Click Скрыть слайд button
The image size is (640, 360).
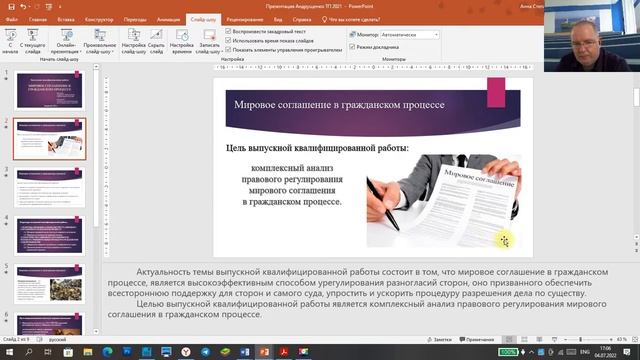[156, 41]
